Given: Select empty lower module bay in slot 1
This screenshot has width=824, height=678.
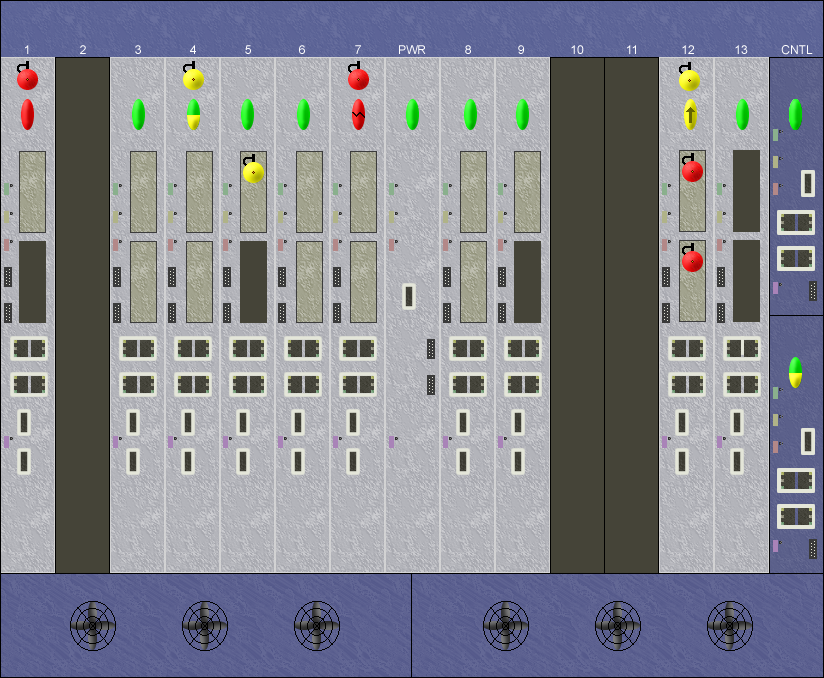Looking at the screenshot, I should [33, 282].
